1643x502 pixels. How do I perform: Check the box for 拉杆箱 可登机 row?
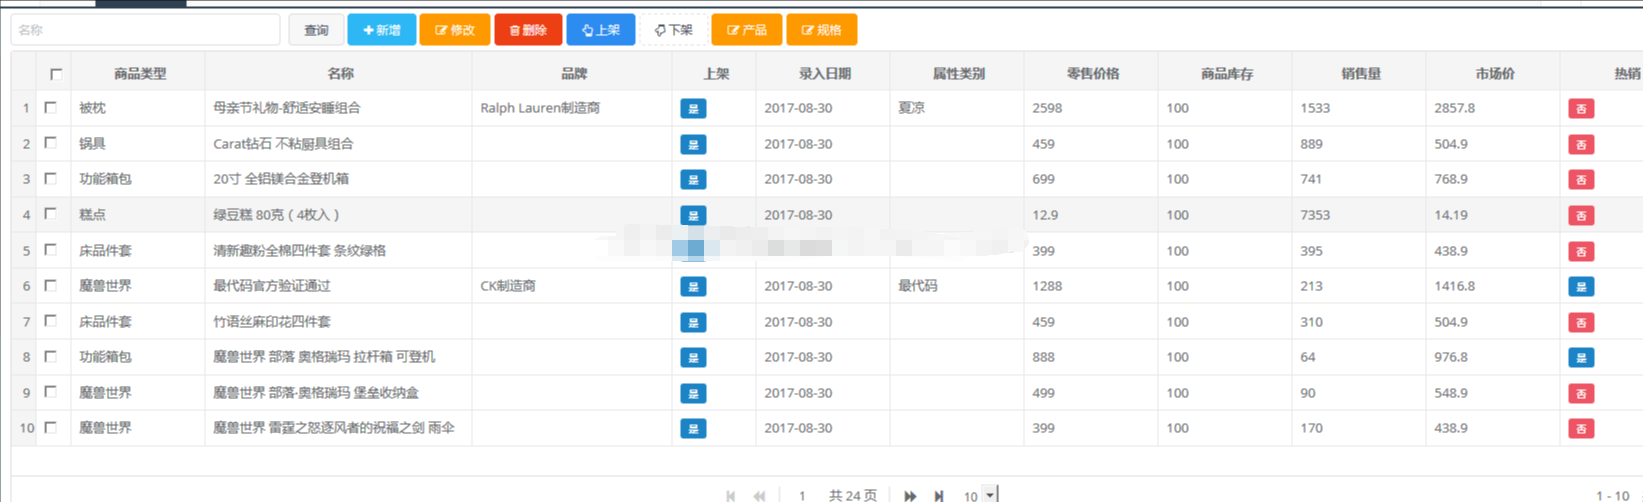click(x=51, y=356)
